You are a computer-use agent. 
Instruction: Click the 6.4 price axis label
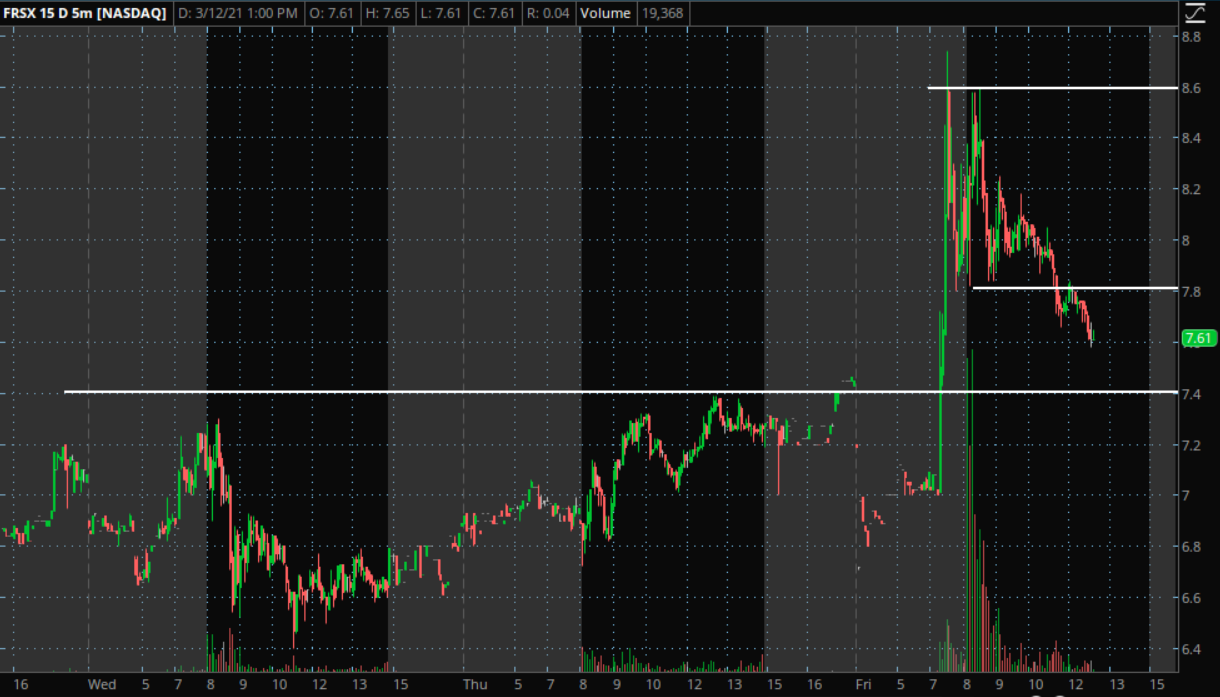point(1191,649)
